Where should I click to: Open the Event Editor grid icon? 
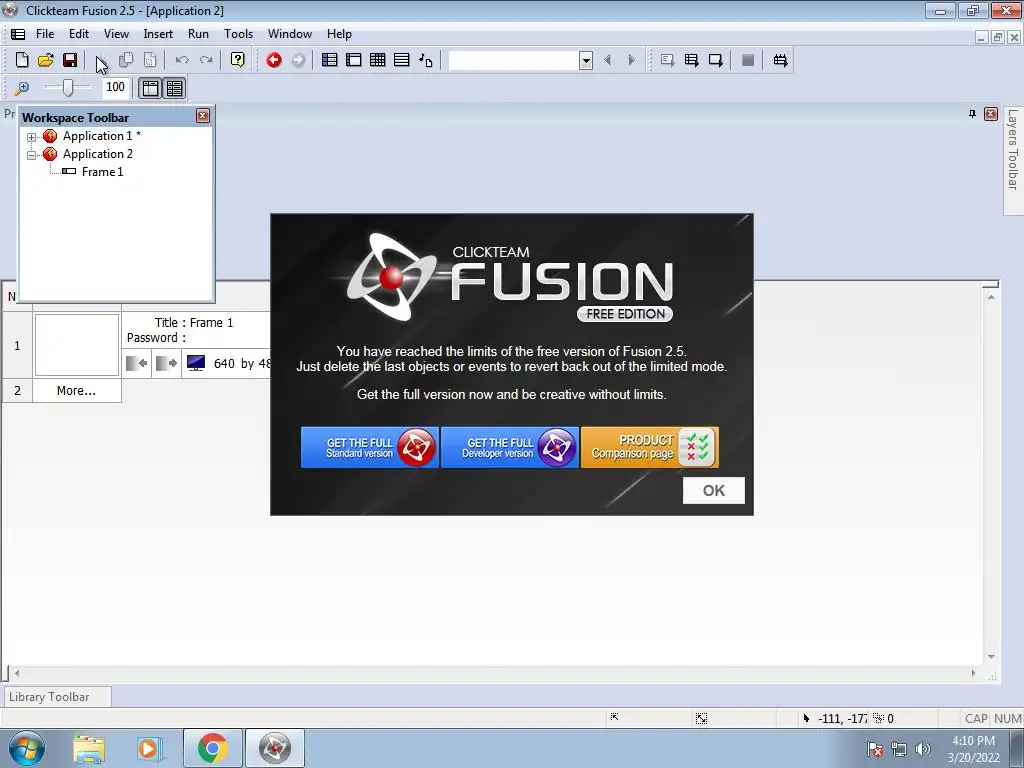tap(377, 60)
